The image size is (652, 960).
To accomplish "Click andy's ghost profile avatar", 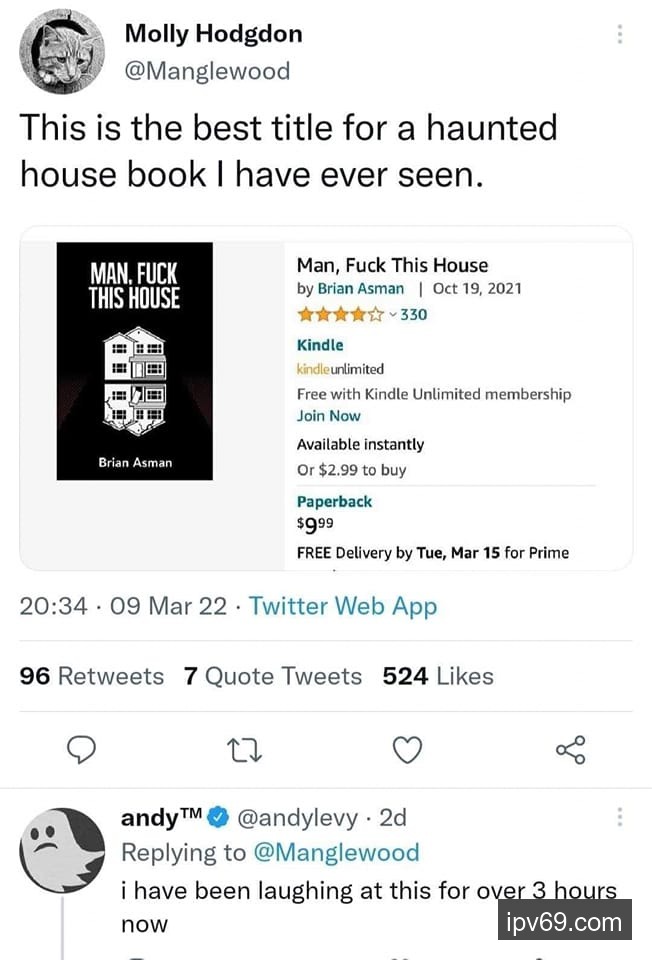I will coord(62,850).
